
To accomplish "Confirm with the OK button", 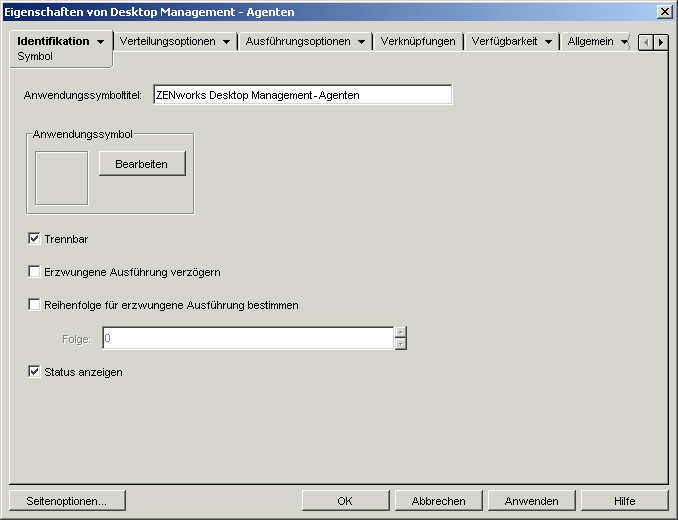I will (x=345, y=501).
